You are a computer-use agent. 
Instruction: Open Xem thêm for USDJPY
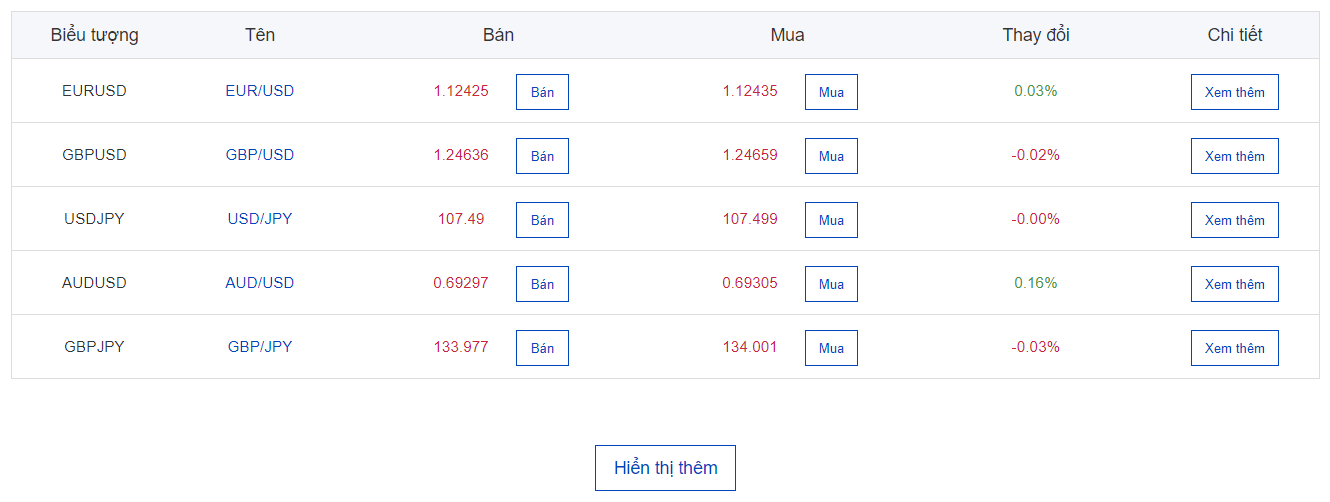point(1234,220)
